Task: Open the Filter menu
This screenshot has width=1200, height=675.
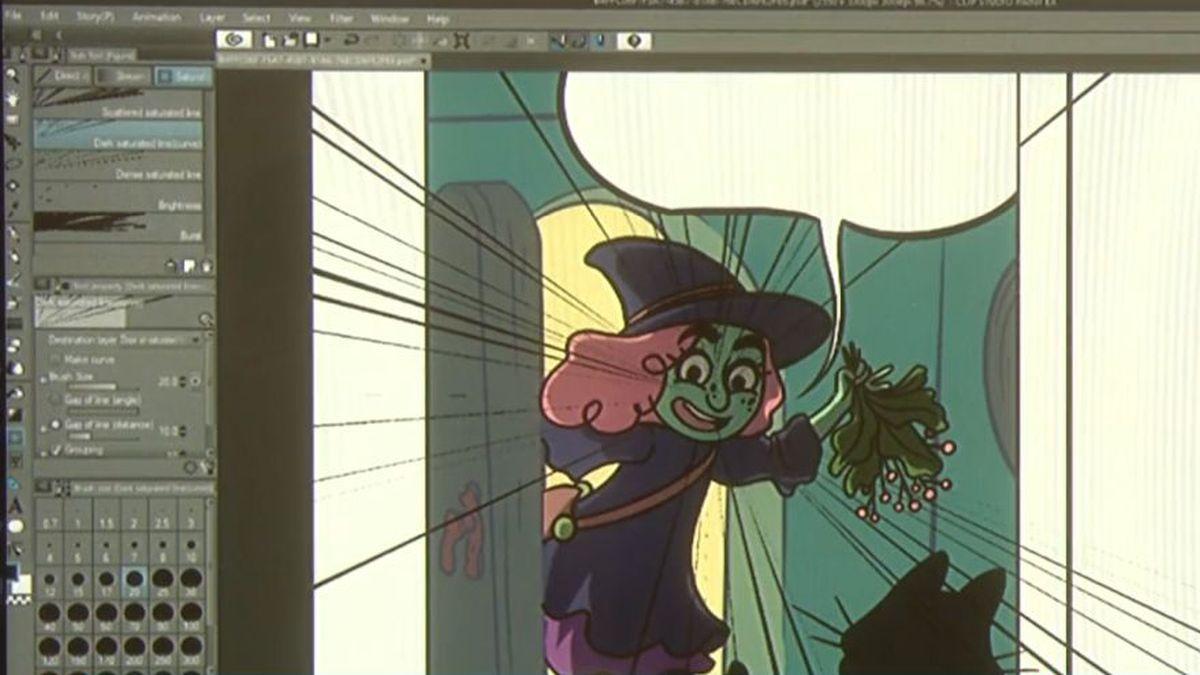Action: point(341,18)
